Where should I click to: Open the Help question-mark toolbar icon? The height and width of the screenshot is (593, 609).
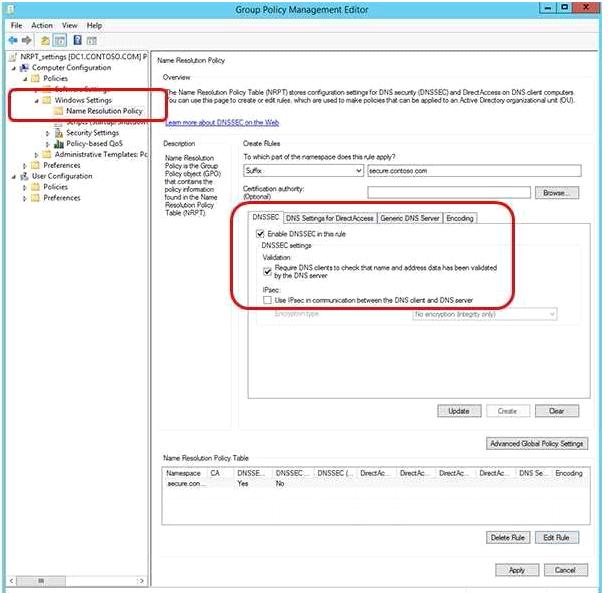(78, 40)
